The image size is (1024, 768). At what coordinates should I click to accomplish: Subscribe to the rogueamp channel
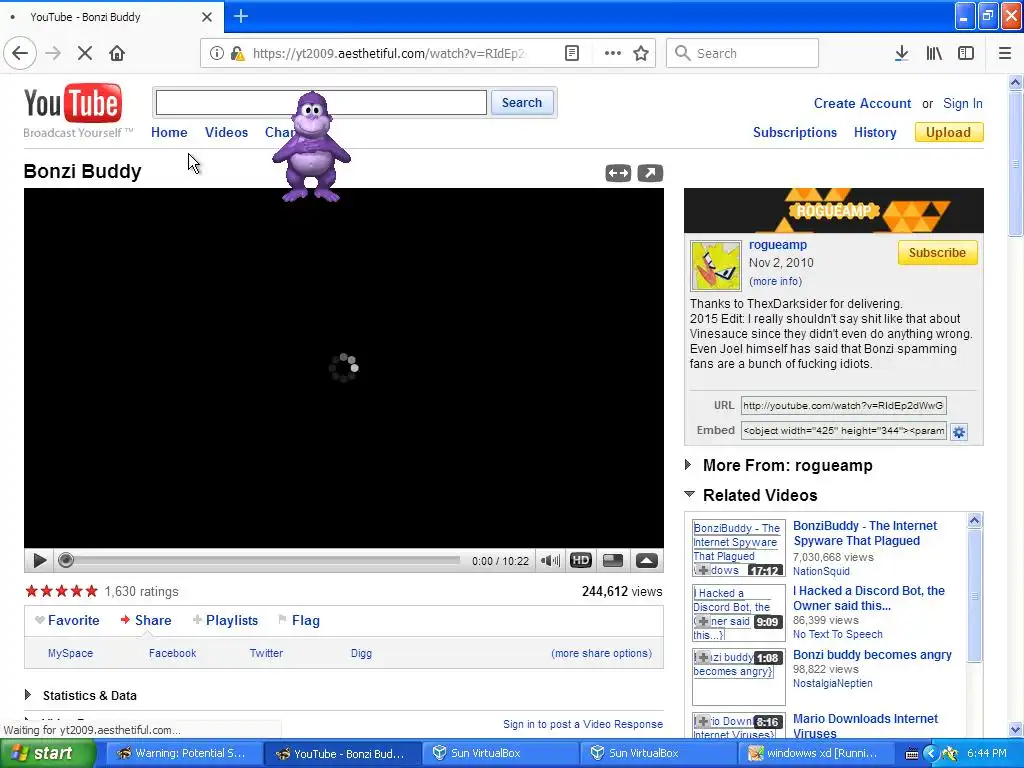click(937, 253)
